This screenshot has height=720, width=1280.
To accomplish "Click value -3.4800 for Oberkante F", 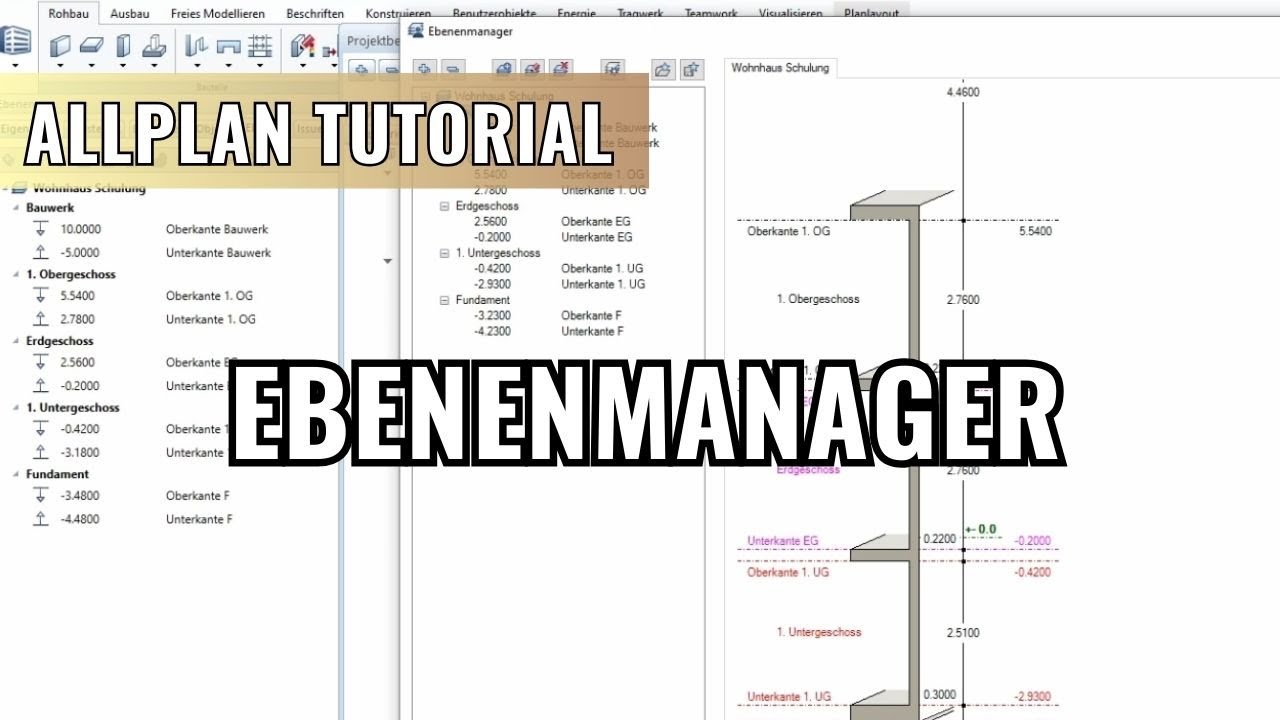I will coord(81,496).
